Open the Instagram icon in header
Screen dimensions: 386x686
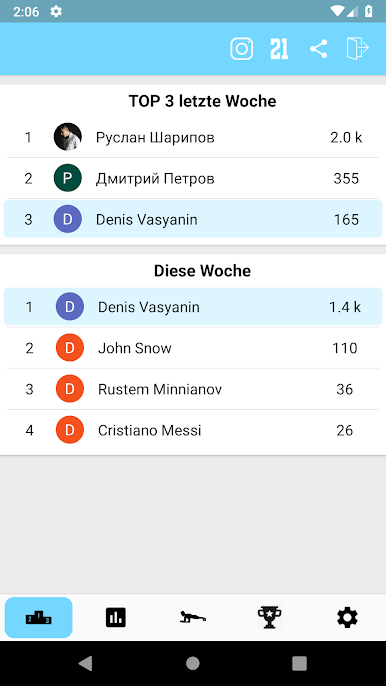tap(242, 49)
